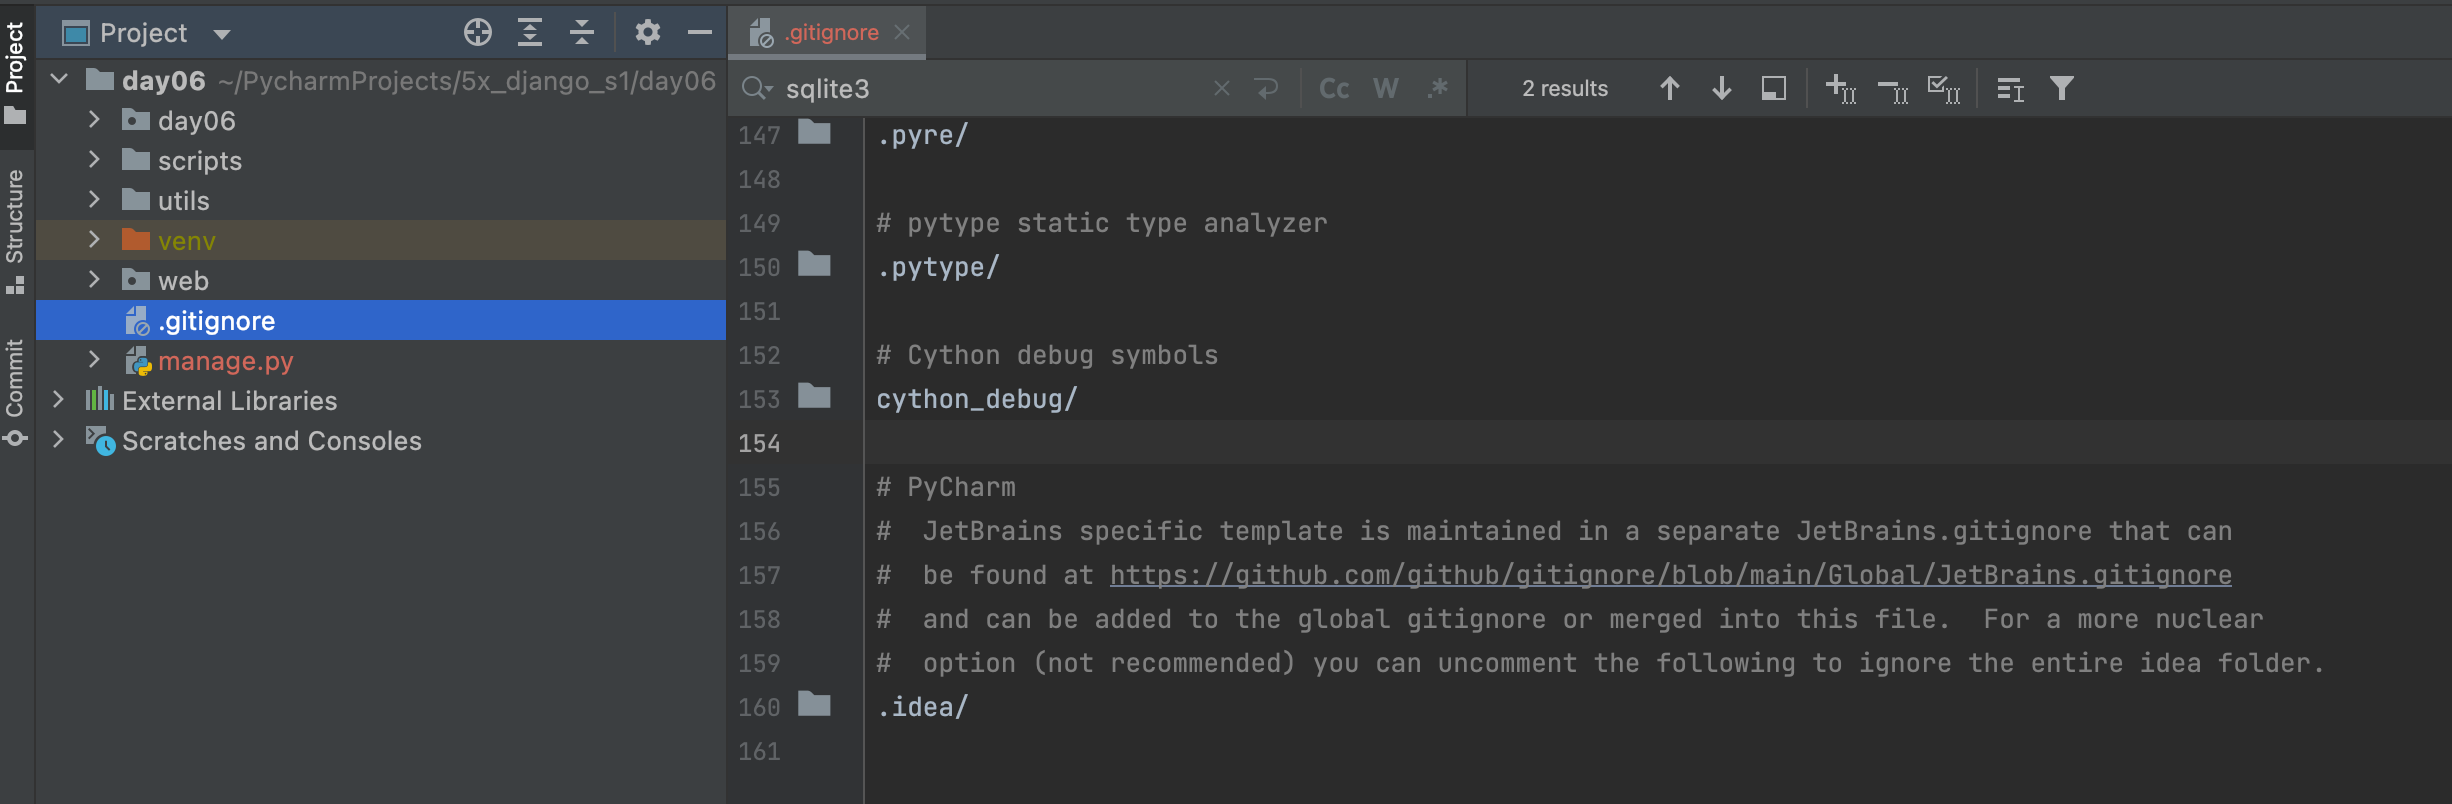Screen dimensions: 2452x804
Task: Open search filter funnel options
Action: tap(2062, 89)
